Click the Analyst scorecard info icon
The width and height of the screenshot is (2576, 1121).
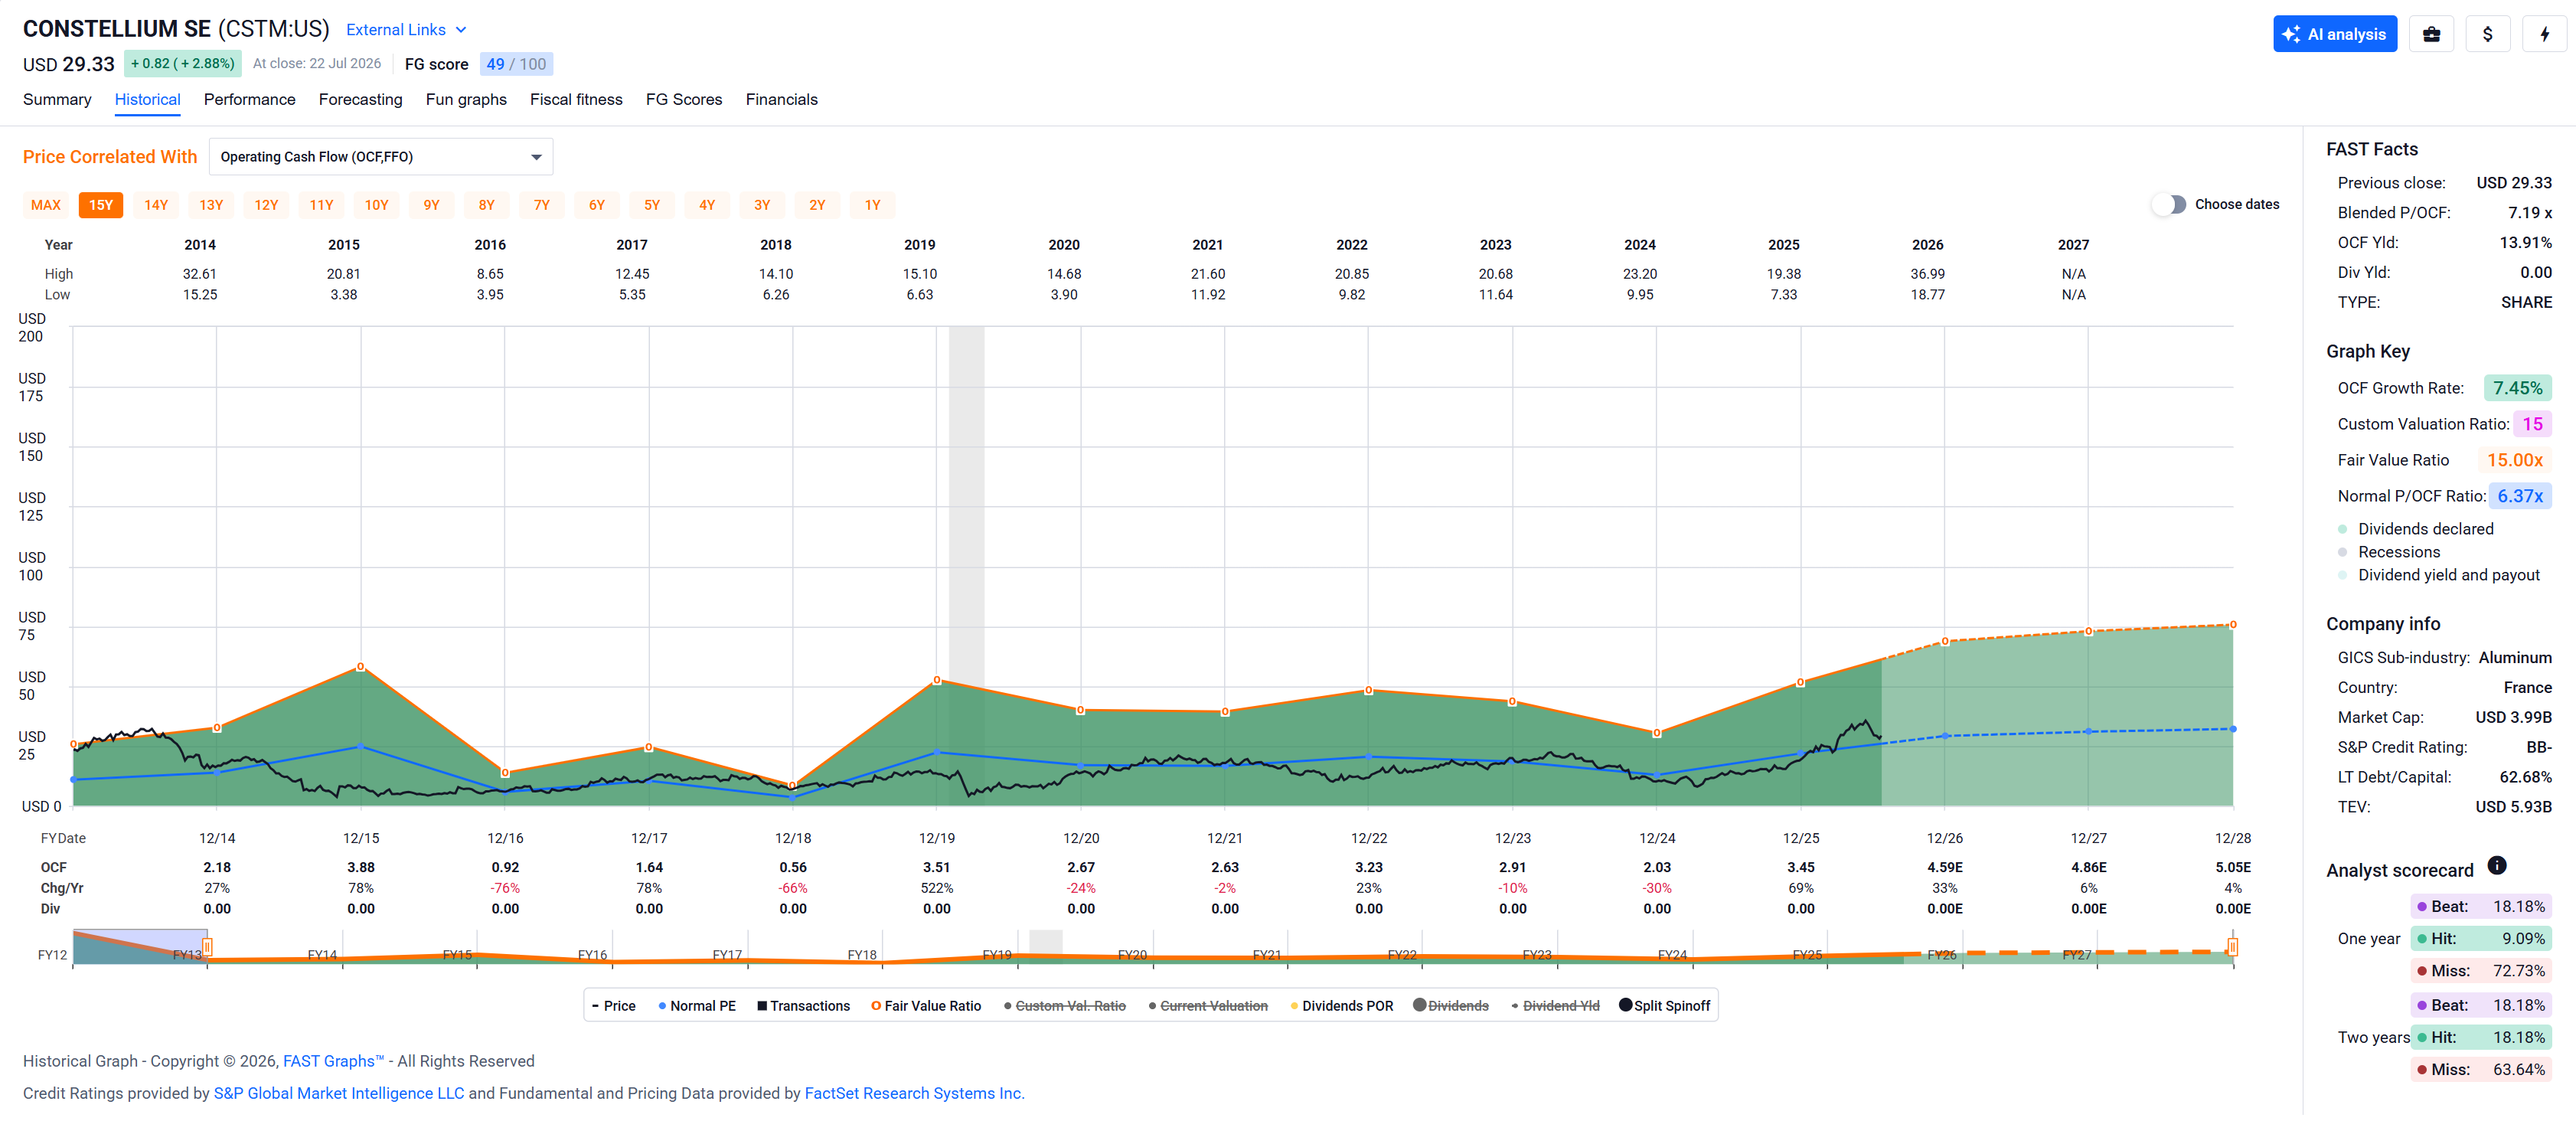click(x=2496, y=865)
